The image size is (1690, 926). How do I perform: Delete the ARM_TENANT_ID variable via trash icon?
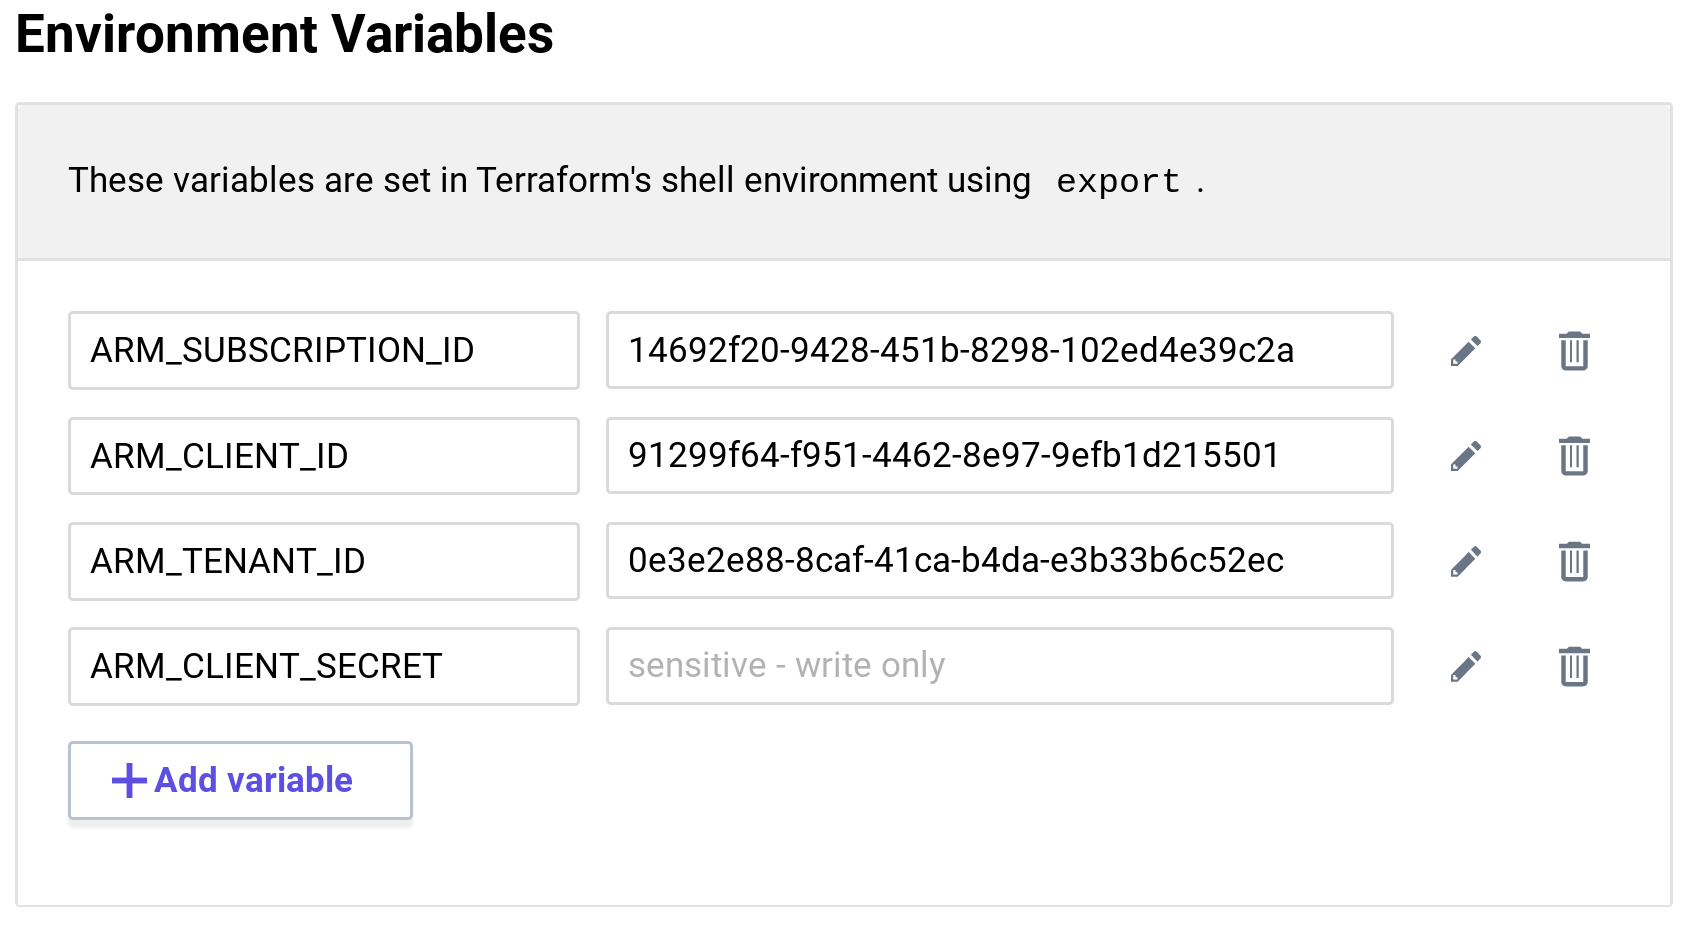pos(1573,562)
